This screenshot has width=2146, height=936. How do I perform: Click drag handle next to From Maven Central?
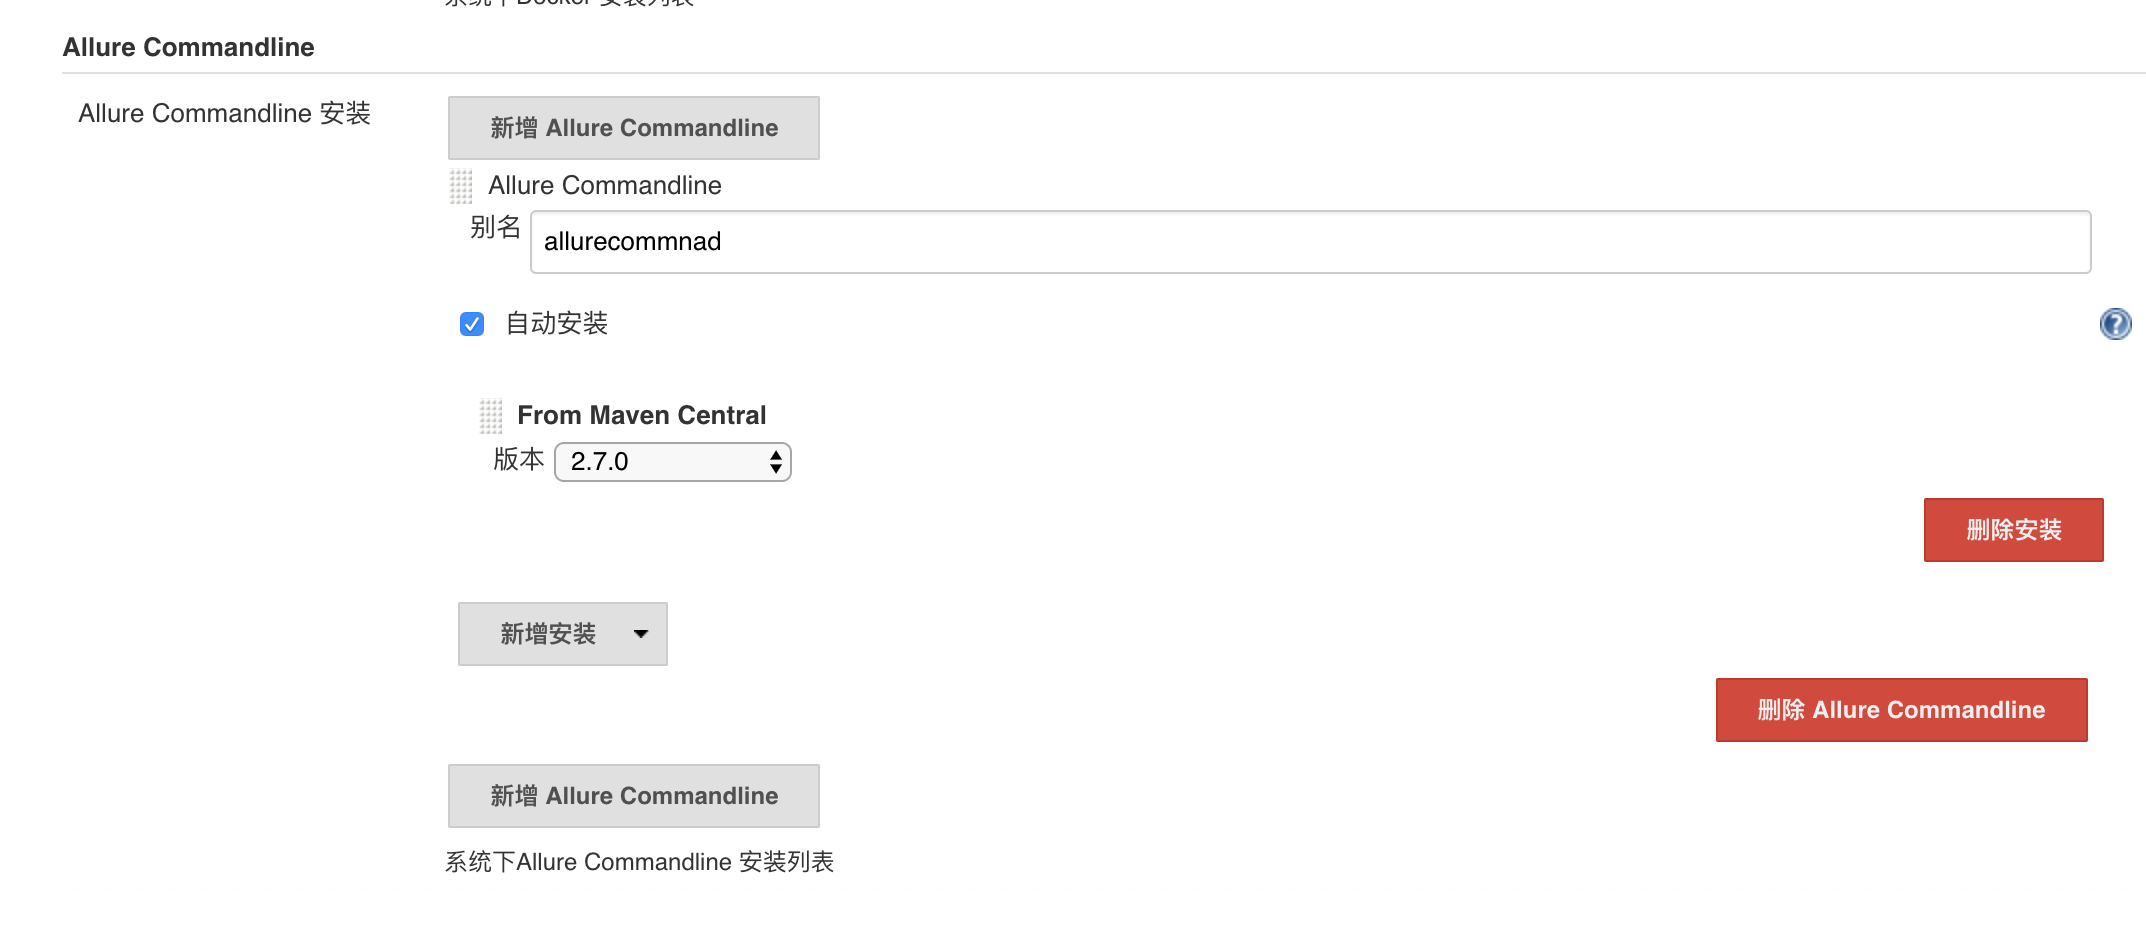point(490,416)
